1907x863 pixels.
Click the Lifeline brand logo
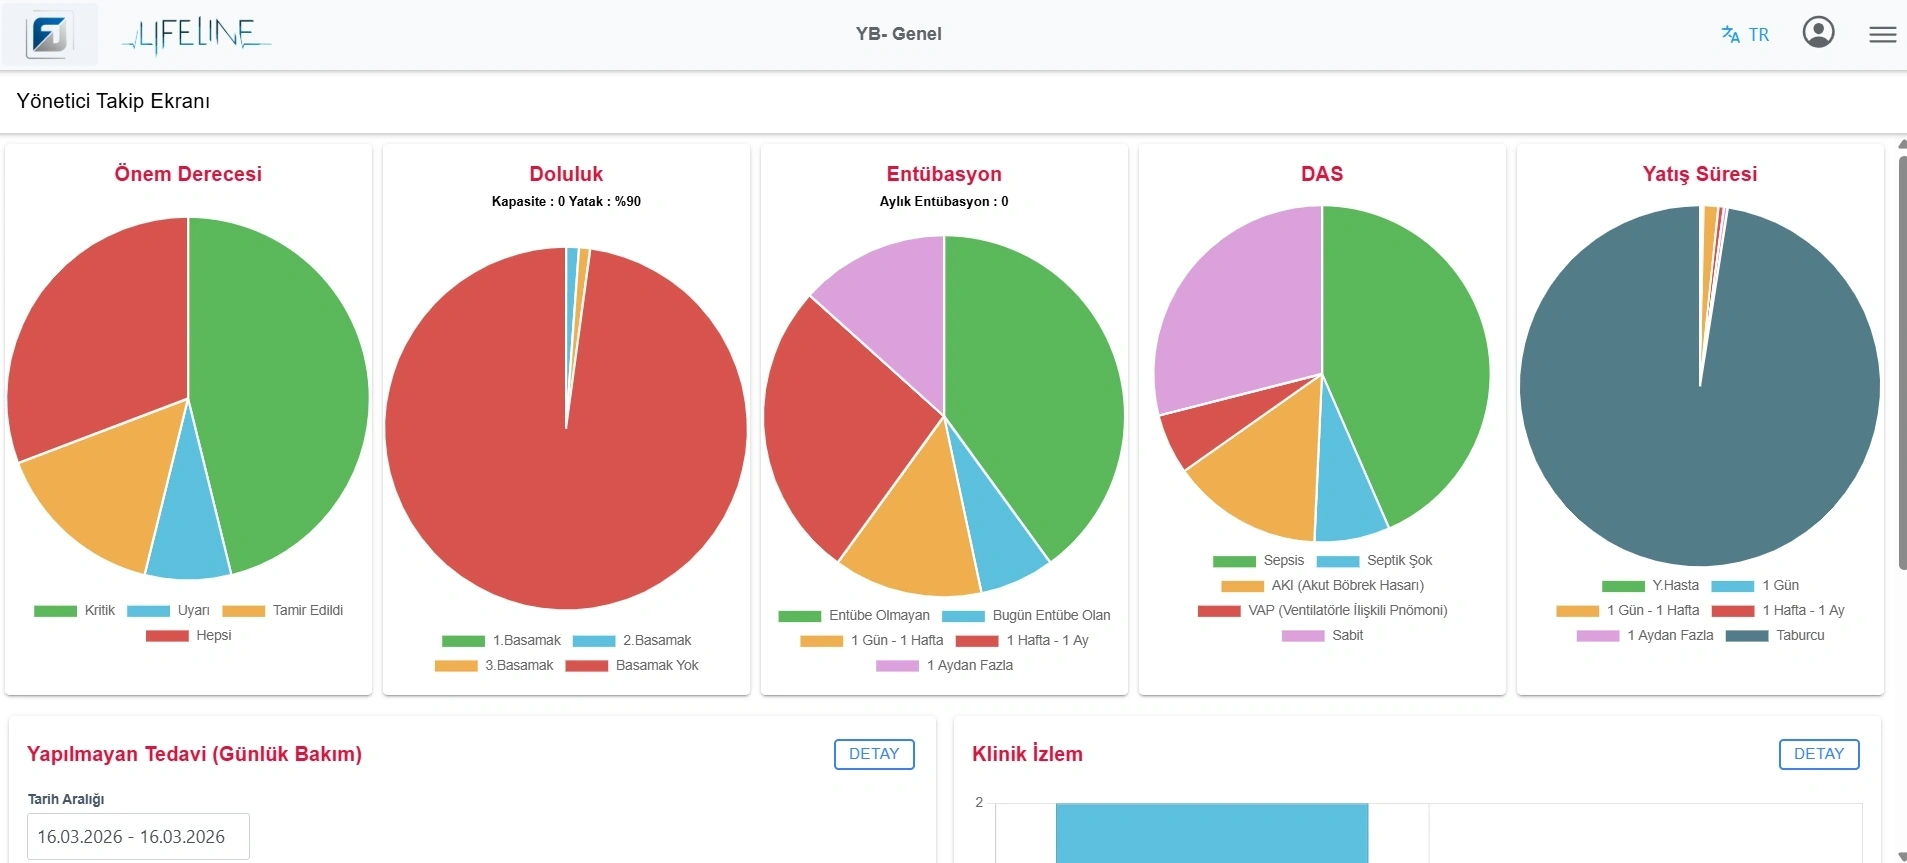196,35
